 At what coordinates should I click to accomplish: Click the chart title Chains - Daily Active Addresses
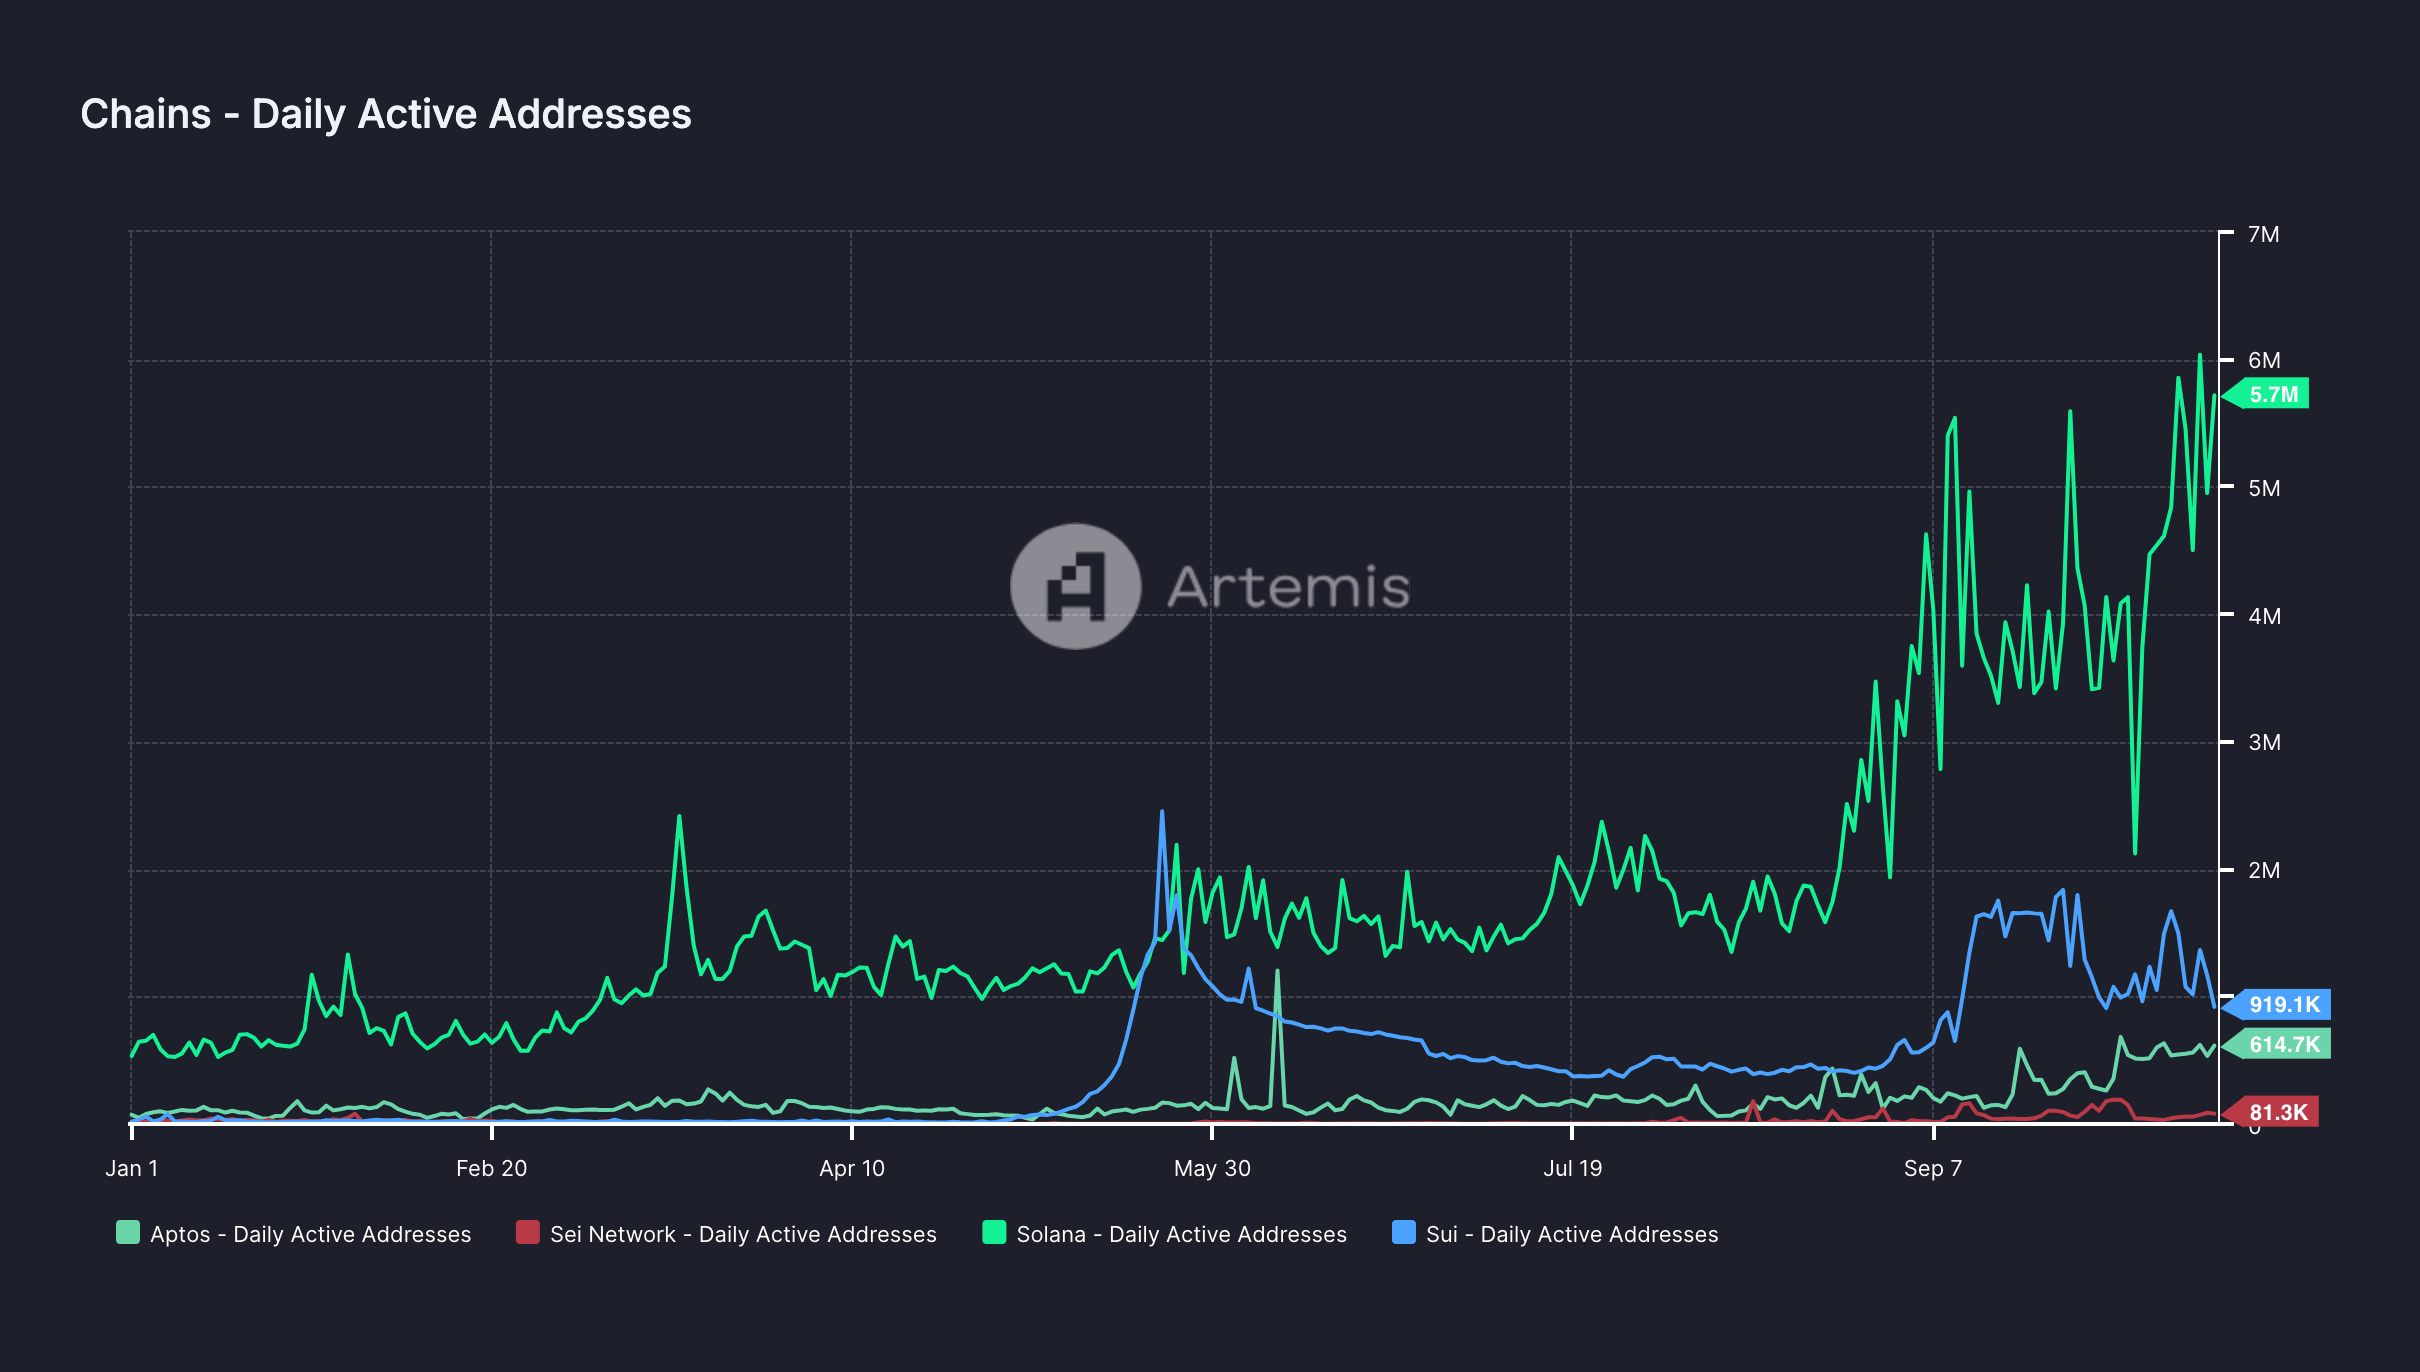[386, 114]
